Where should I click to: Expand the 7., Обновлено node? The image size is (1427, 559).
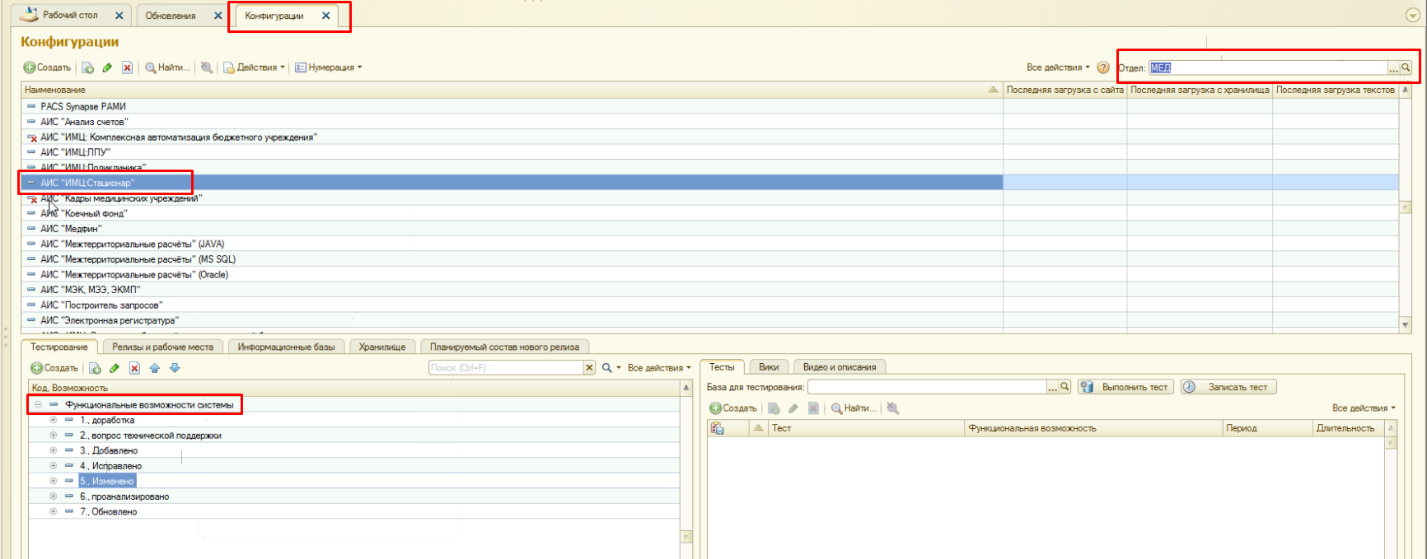pos(53,512)
